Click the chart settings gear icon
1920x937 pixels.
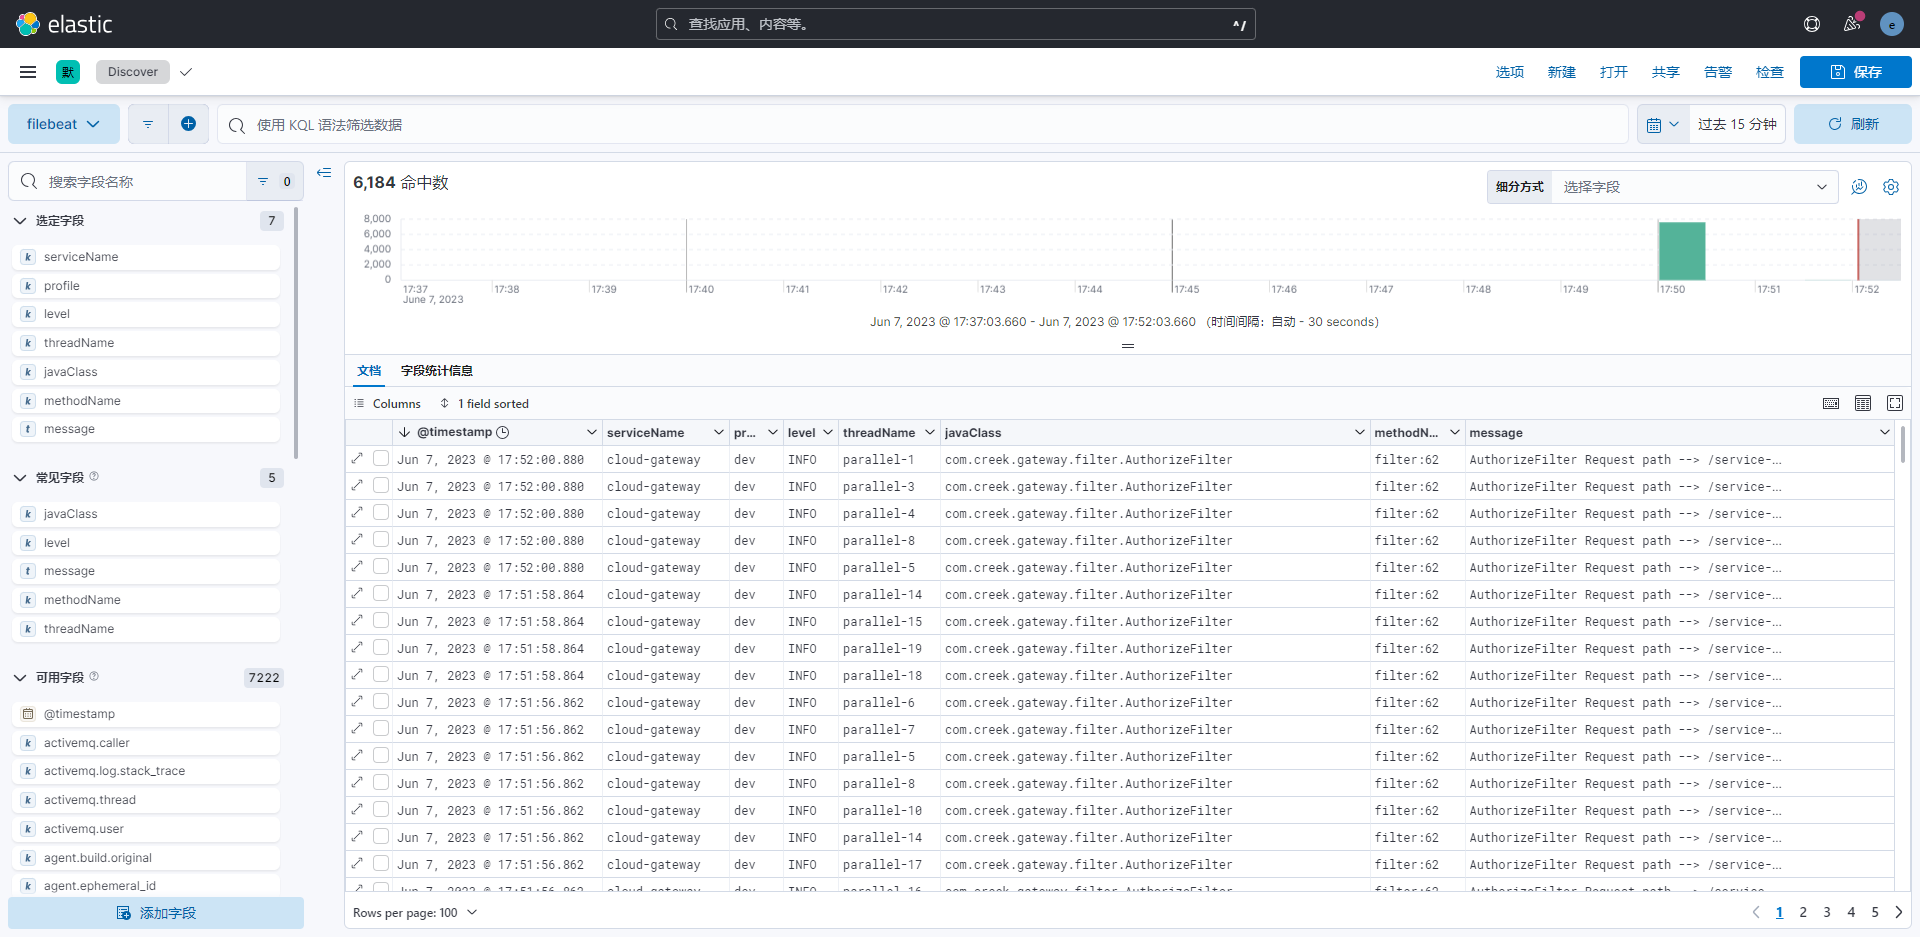tap(1890, 187)
